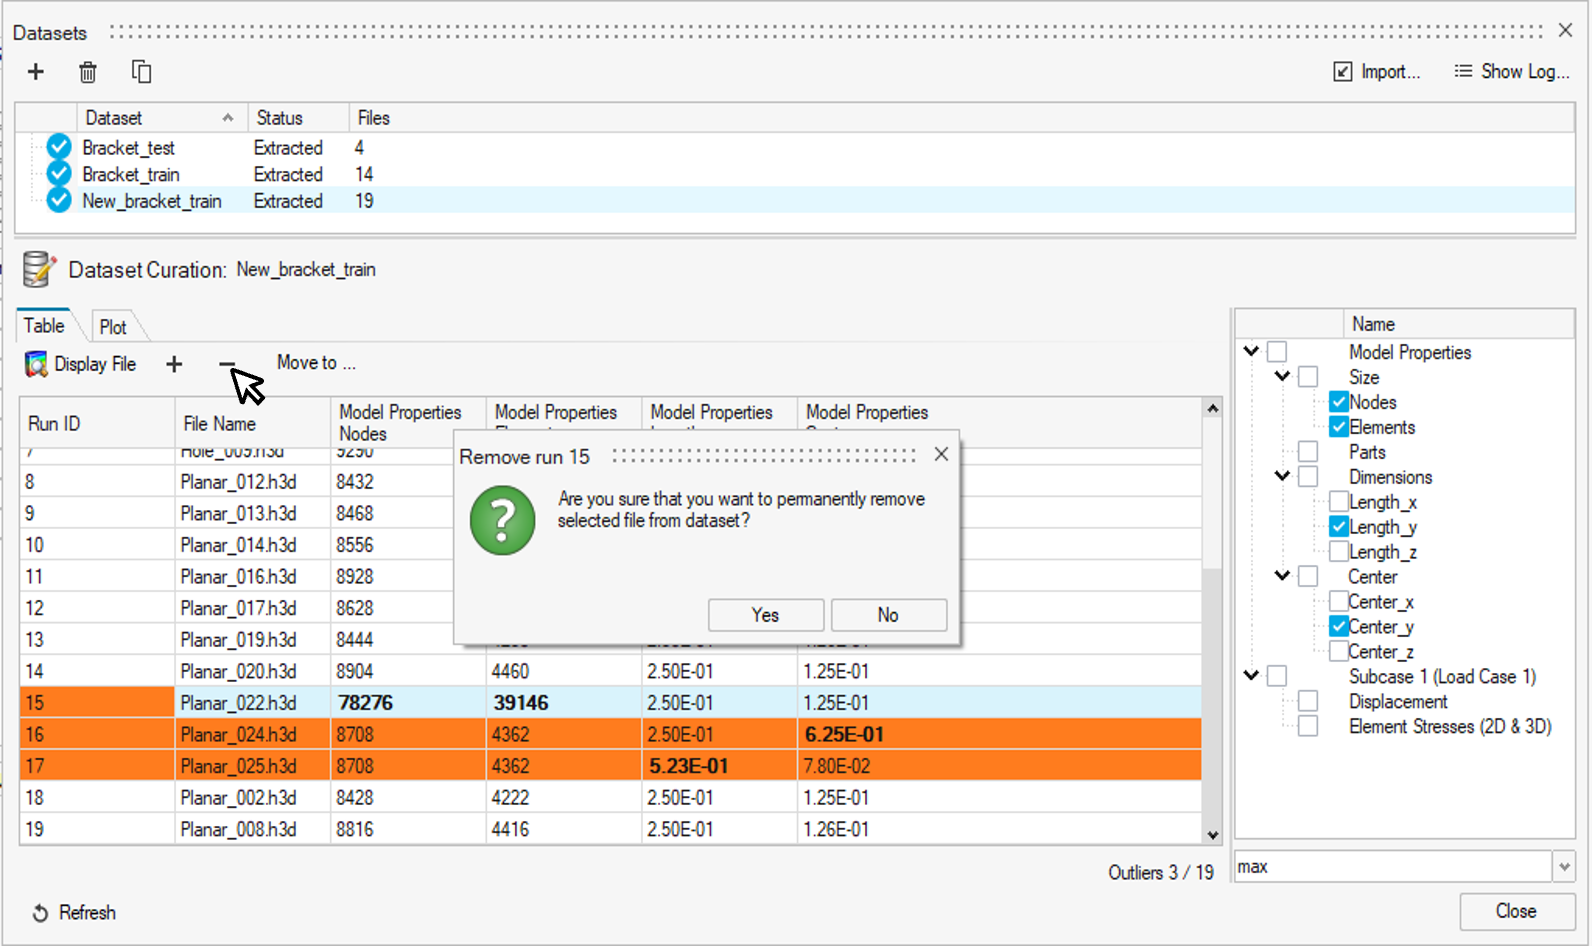Click the add dataset plus icon
The height and width of the screenshot is (946, 1592).
[x=36, y=72]
